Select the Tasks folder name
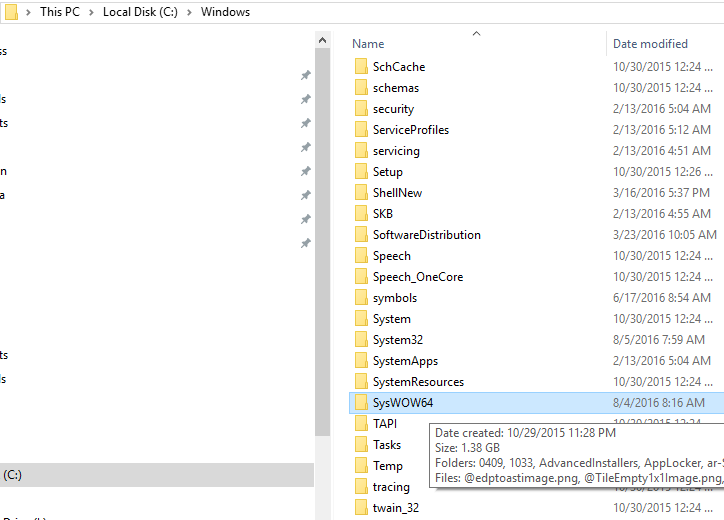724x520 pixels. 387,445
